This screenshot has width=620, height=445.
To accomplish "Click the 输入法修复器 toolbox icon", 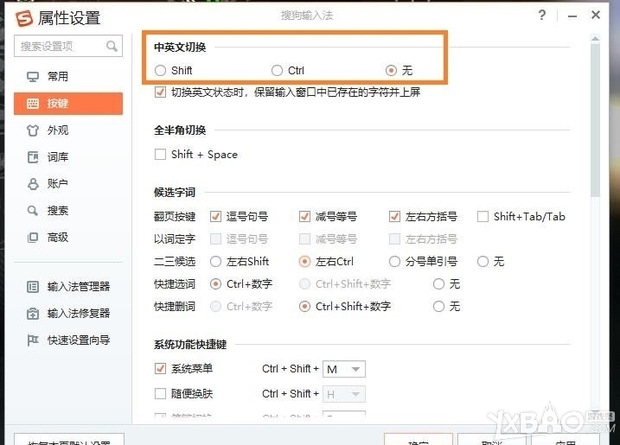I will [33, 314].
